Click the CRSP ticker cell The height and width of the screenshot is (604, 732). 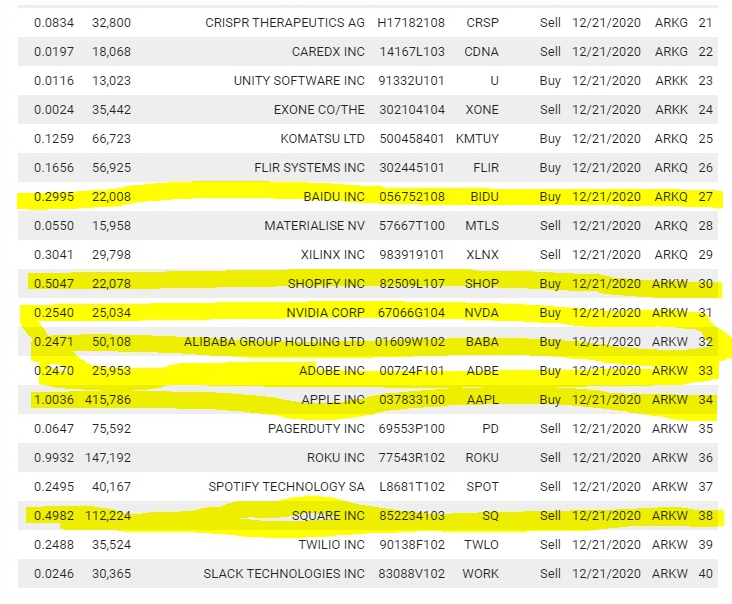pyautogui.click(x=482, y=22)
